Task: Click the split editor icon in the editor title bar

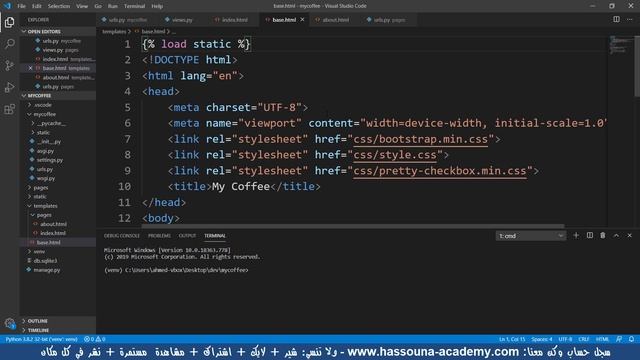Action: (x=616, y=20)
